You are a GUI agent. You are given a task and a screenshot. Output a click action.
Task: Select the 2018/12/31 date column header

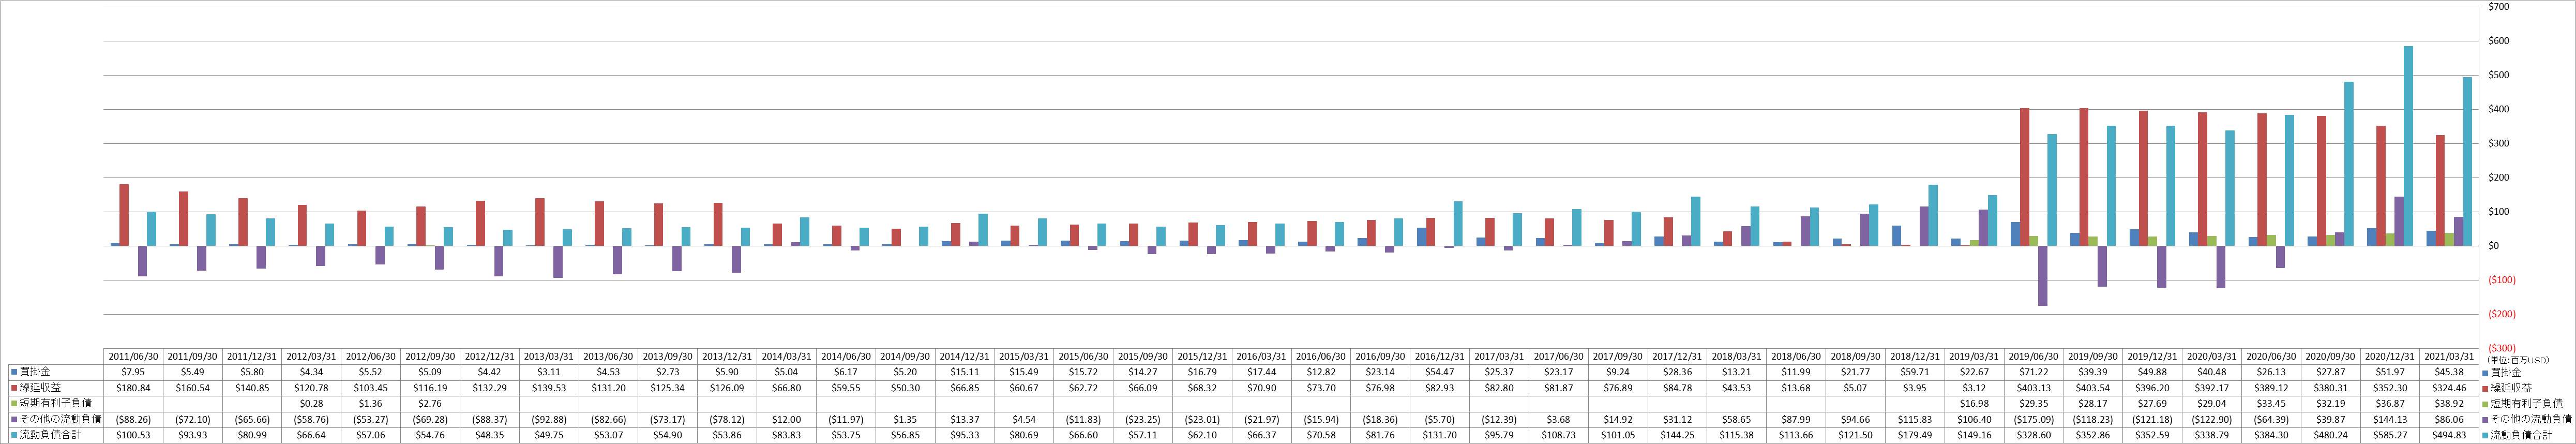[1915, 356]
